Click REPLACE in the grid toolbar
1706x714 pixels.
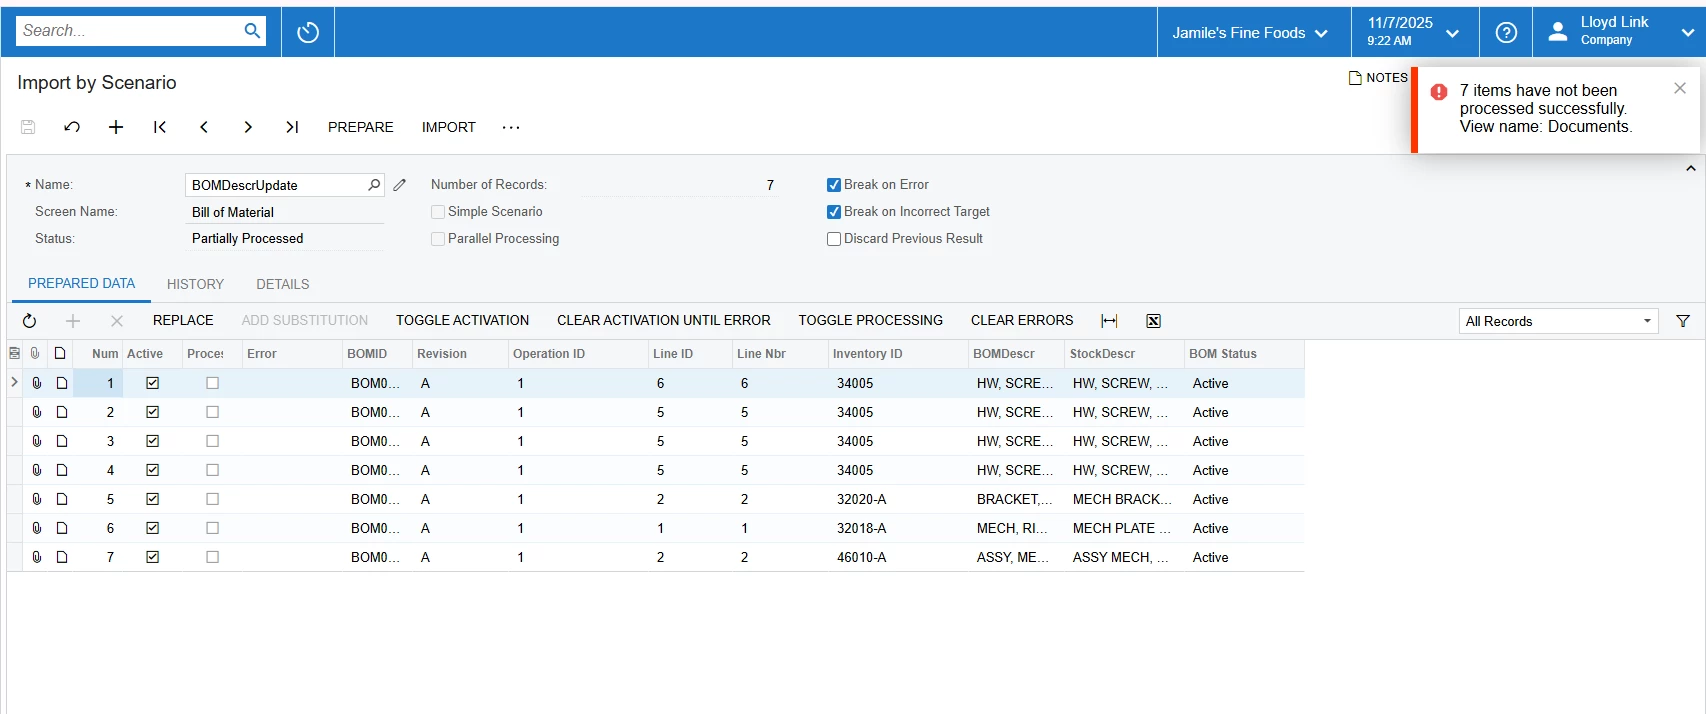pos(183,321)
